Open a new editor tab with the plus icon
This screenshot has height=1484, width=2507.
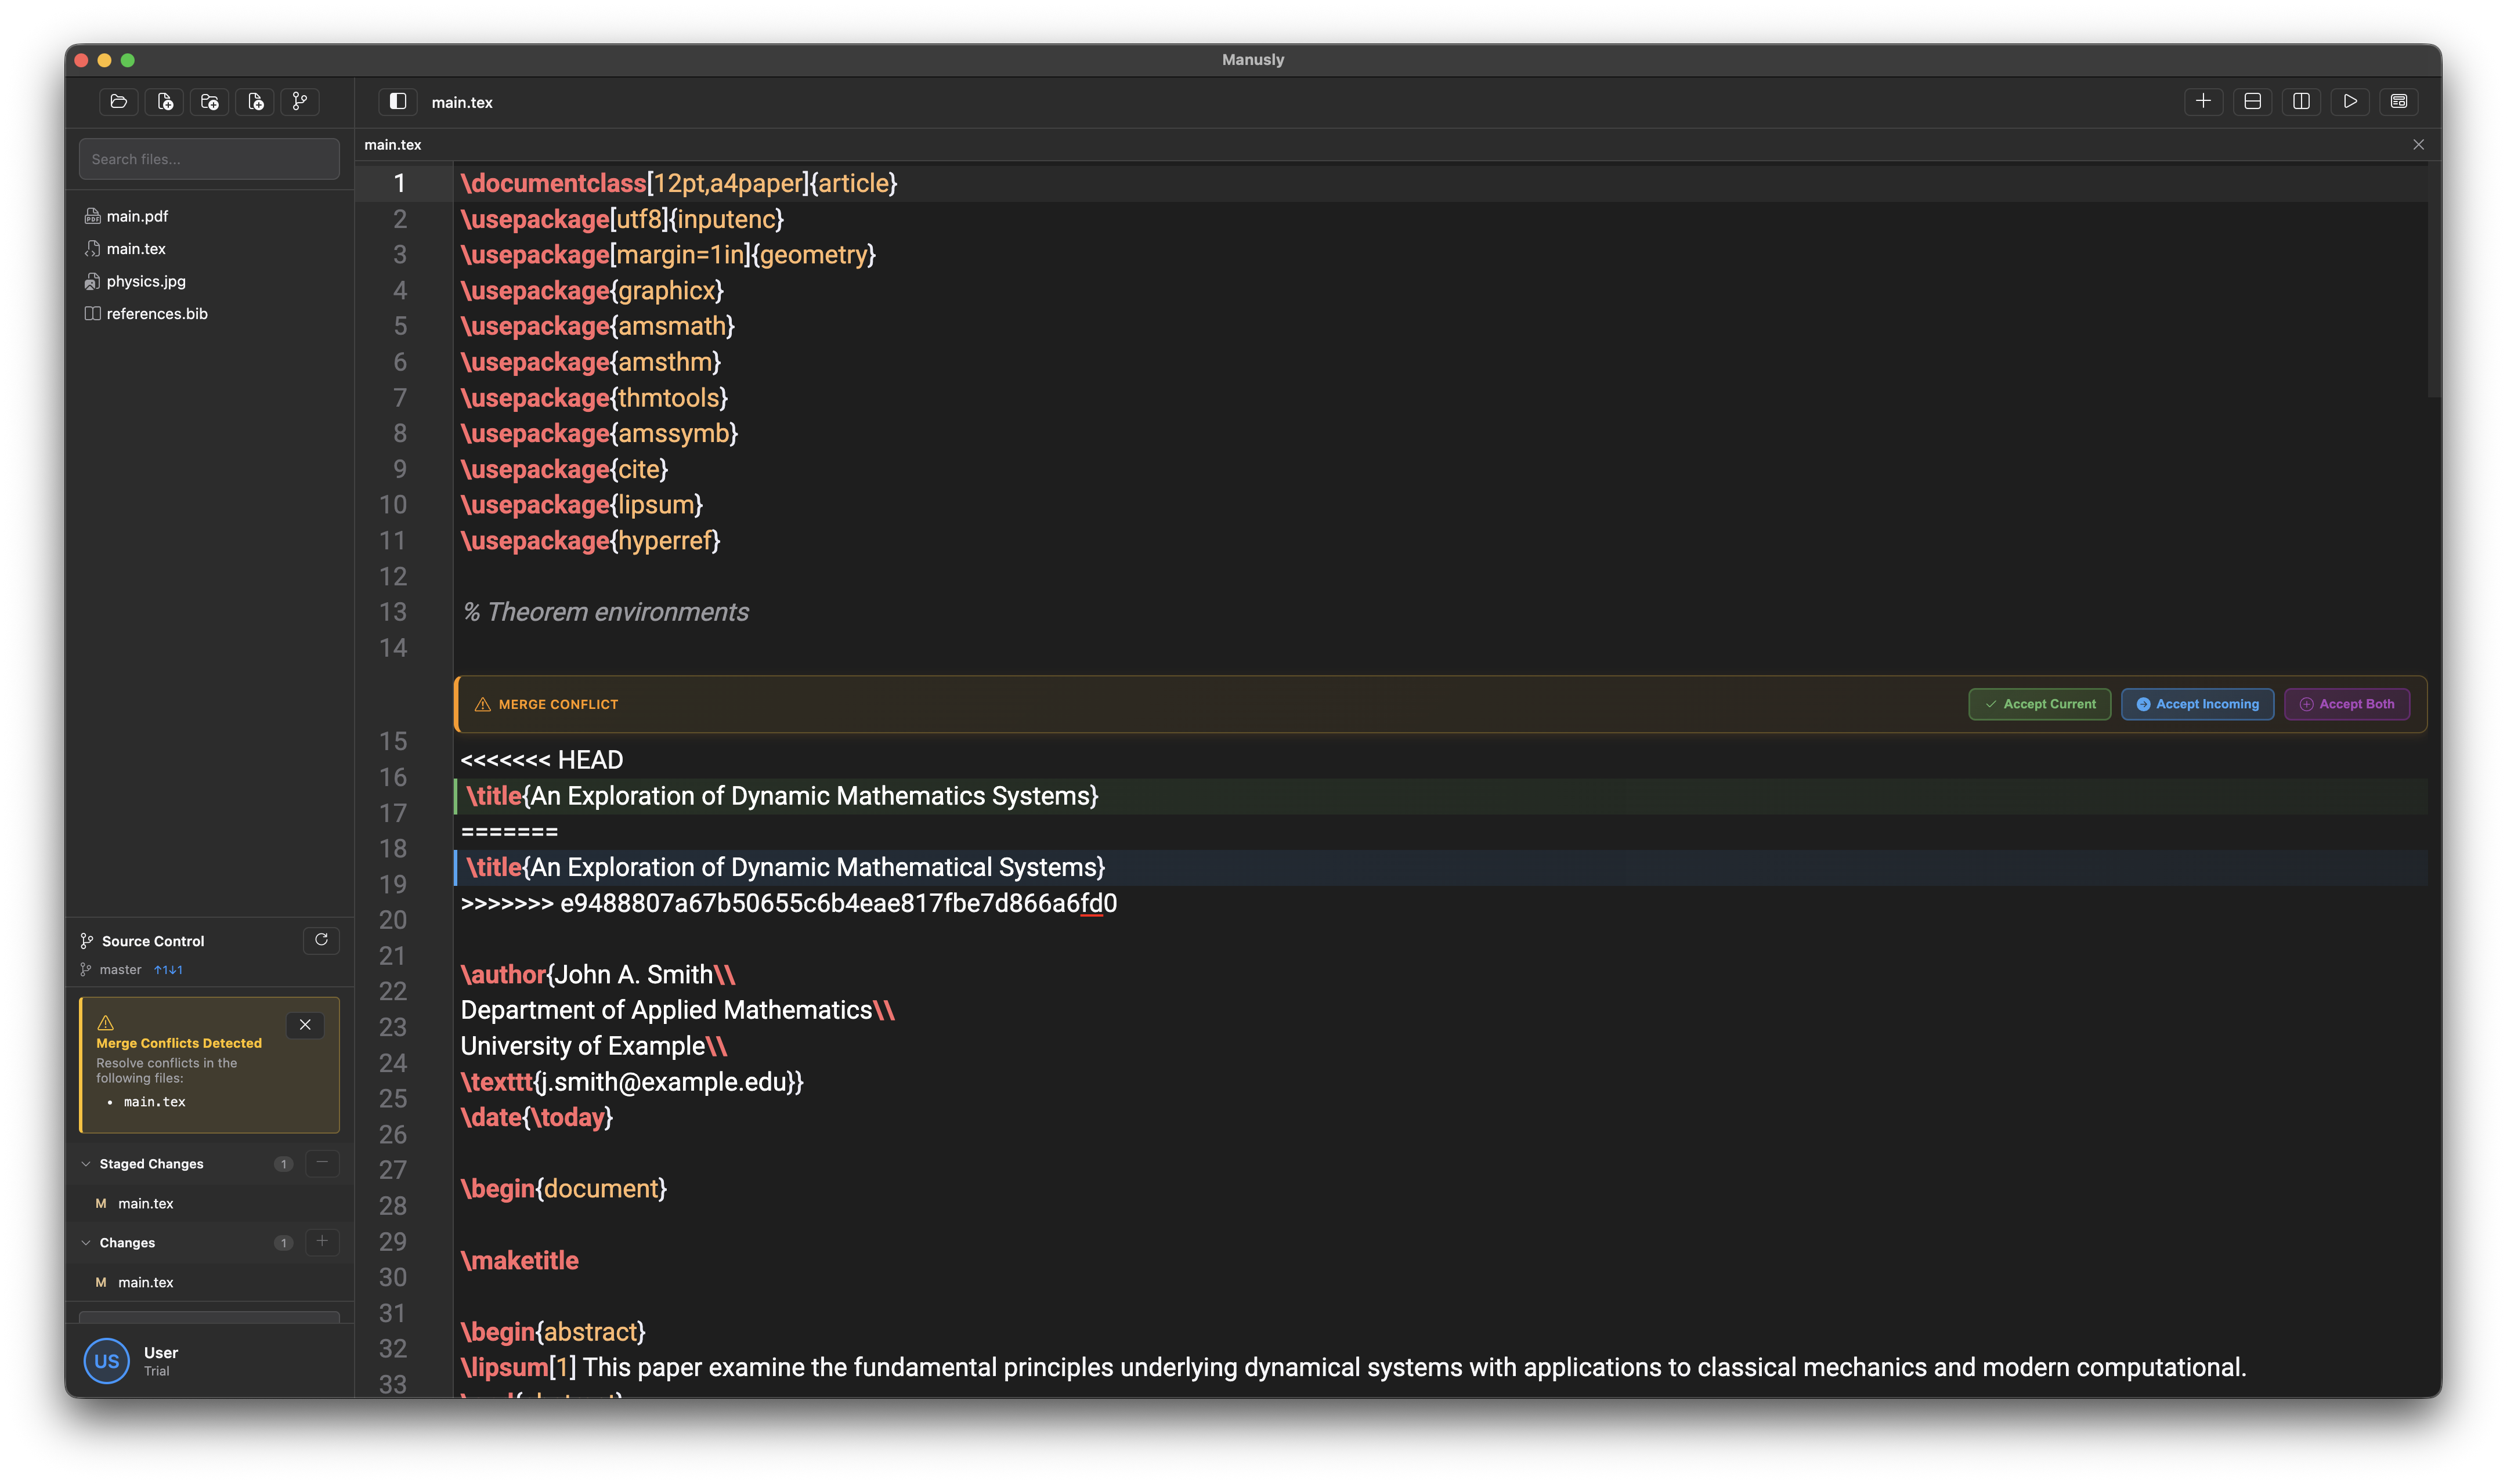click(2204, 101)
